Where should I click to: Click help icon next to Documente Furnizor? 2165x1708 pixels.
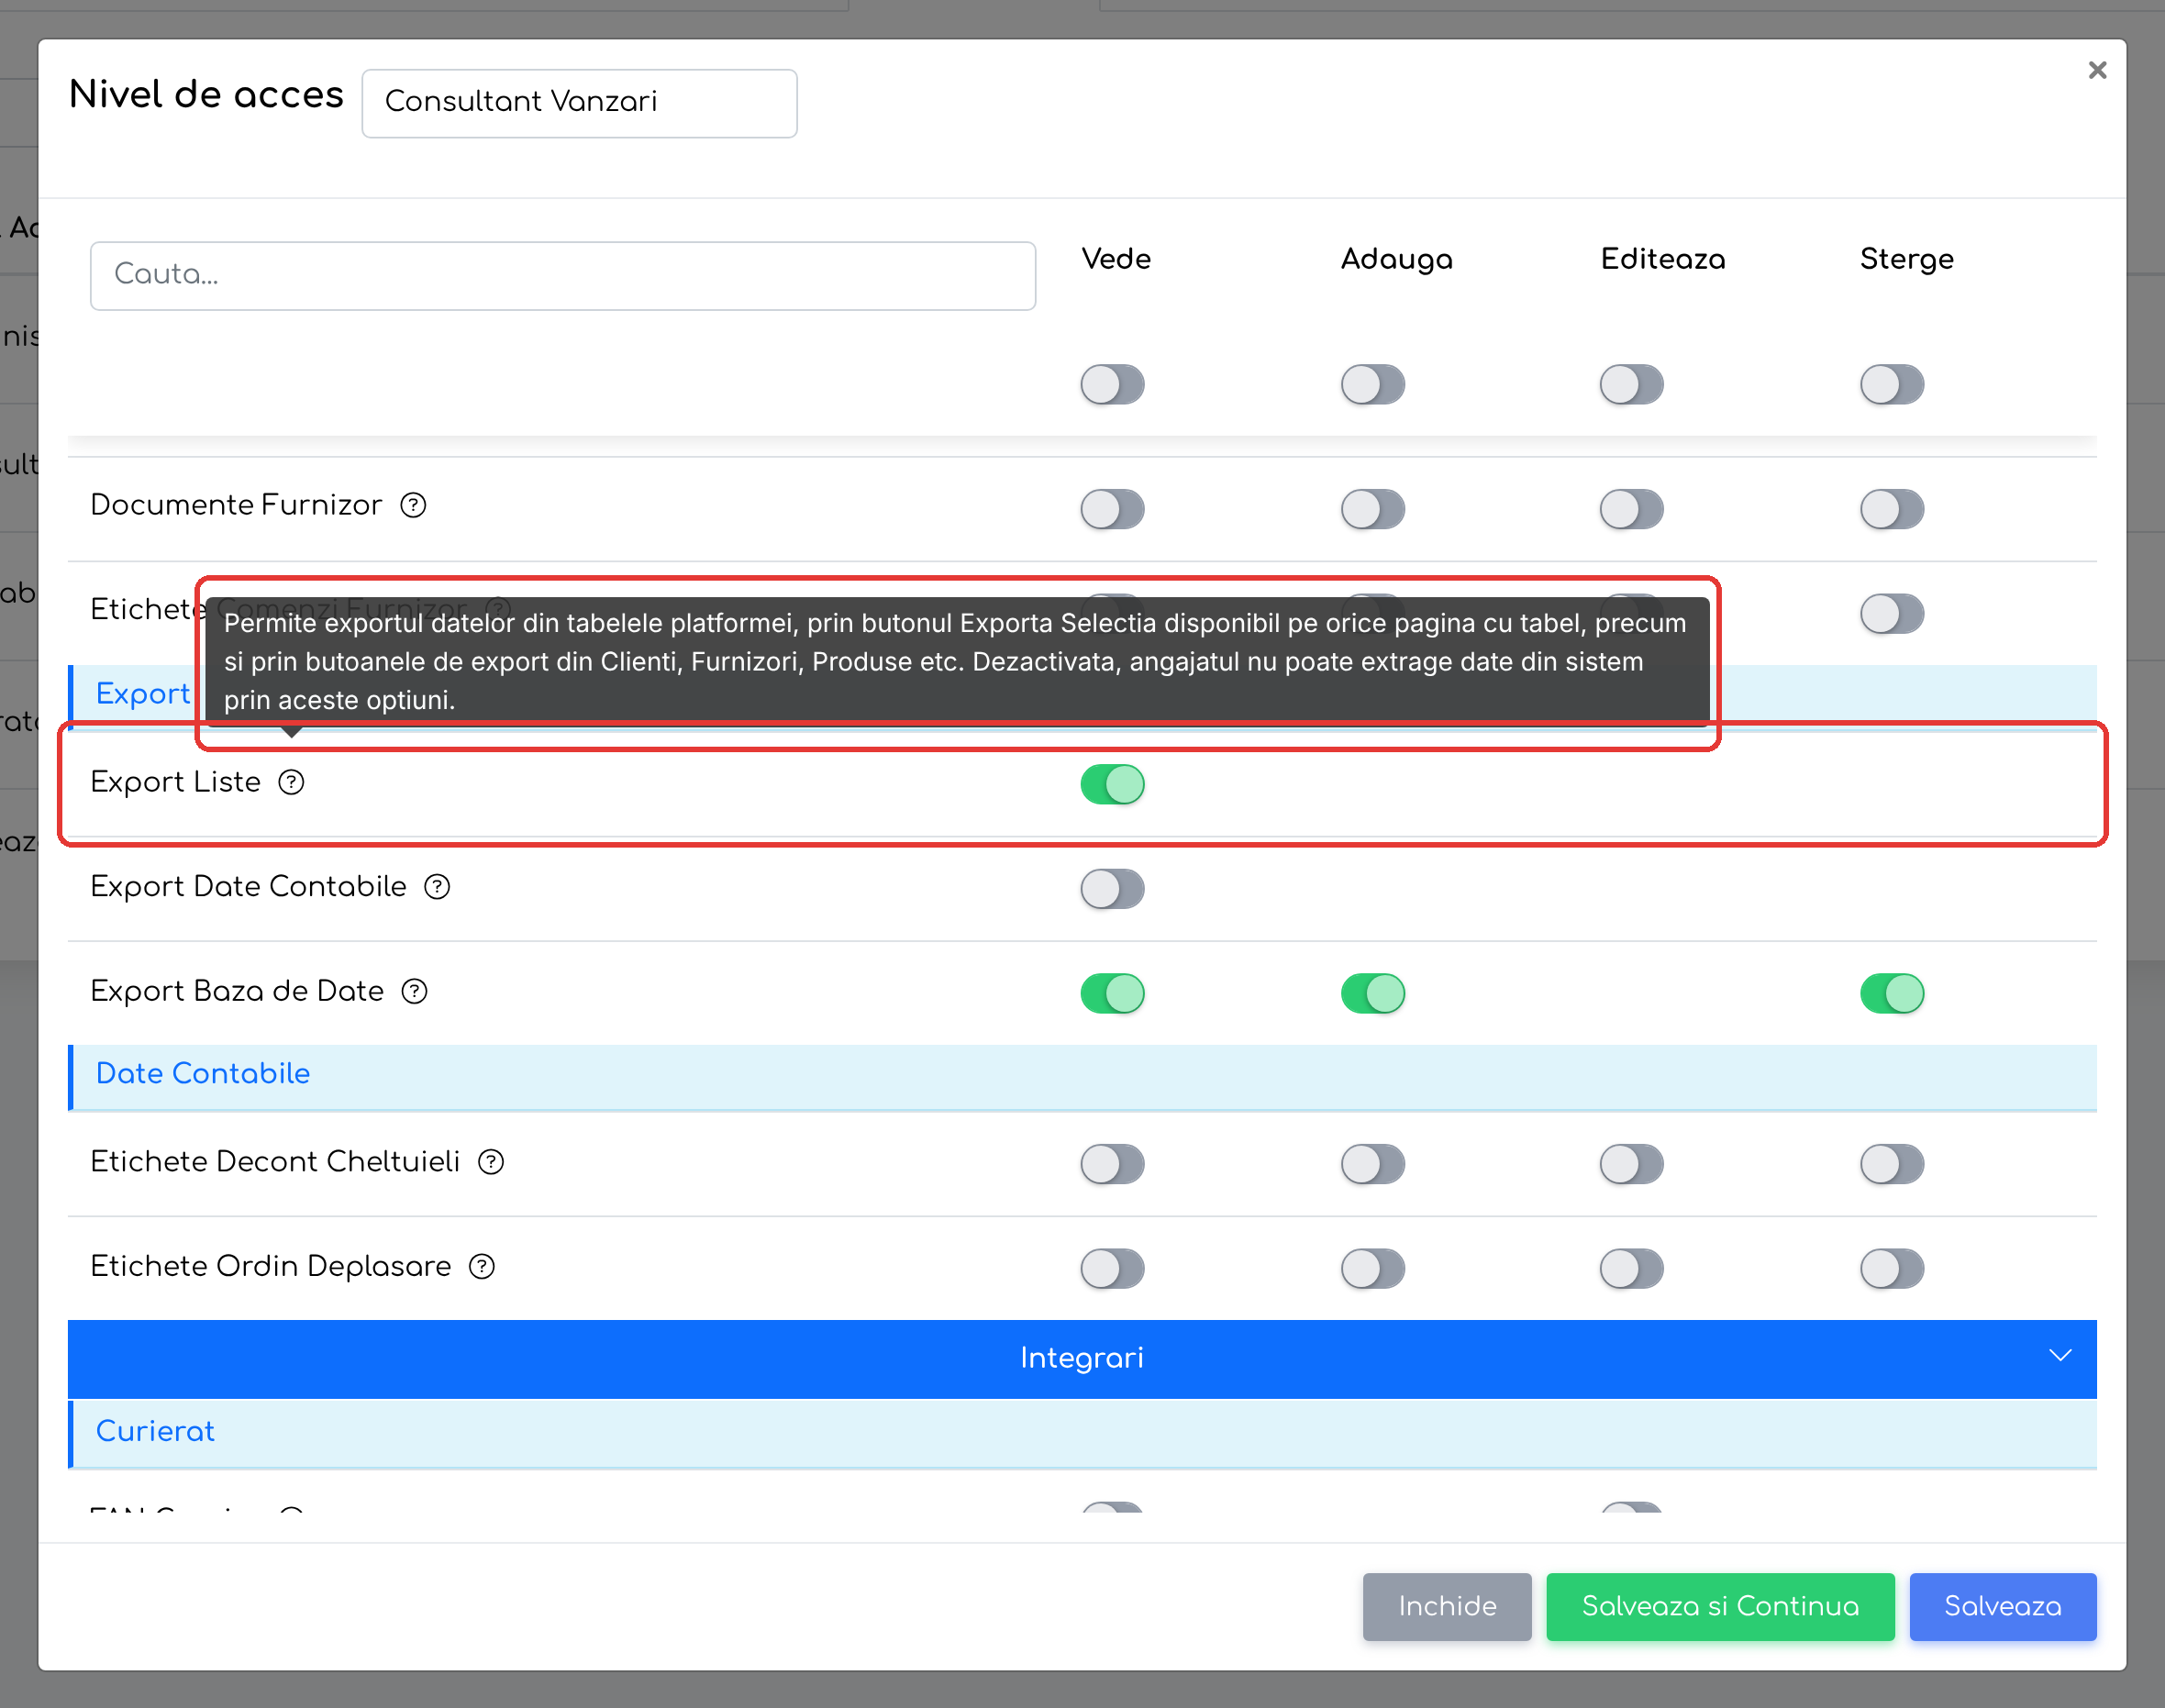click(x=413, y=505)
